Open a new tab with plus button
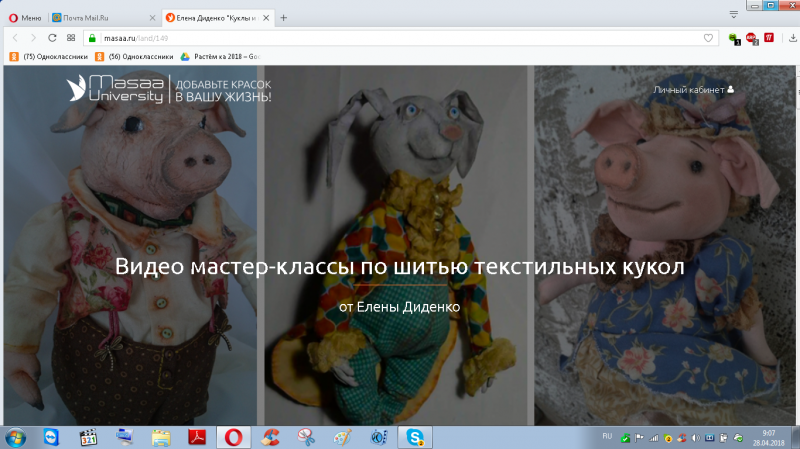This screenshot has width=800, height=449. pyautogui.click(x=284, y=18)
